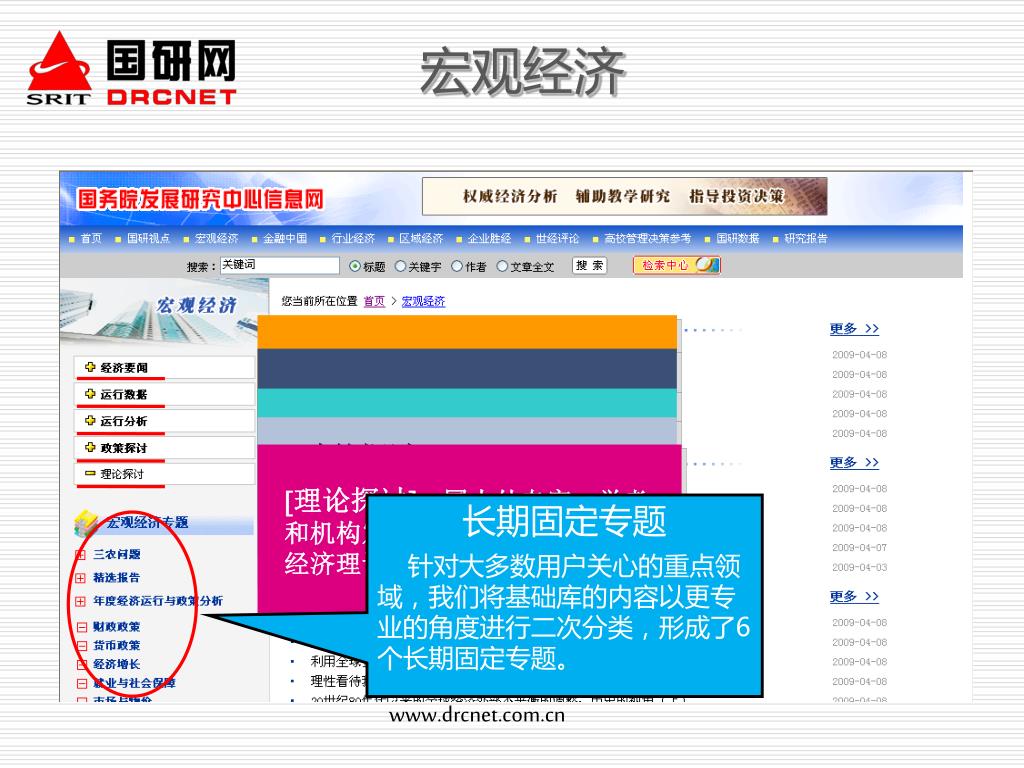1024x768 pixels.
Task: Click the 关键词 search input field
Action: [x=280, y=265]
